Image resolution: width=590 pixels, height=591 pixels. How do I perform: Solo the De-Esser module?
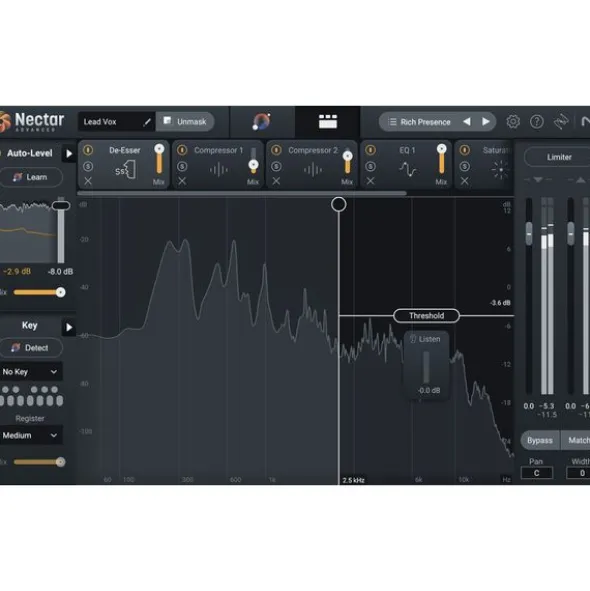[x=88, y=166]
